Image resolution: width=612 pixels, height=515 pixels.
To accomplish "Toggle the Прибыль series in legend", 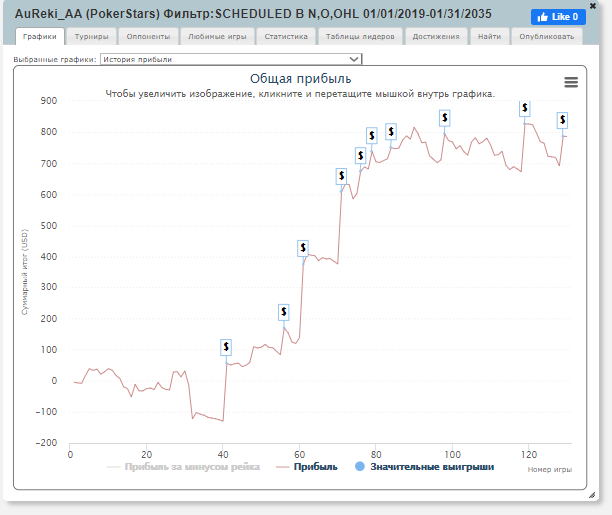I will [x=306, y=467].
